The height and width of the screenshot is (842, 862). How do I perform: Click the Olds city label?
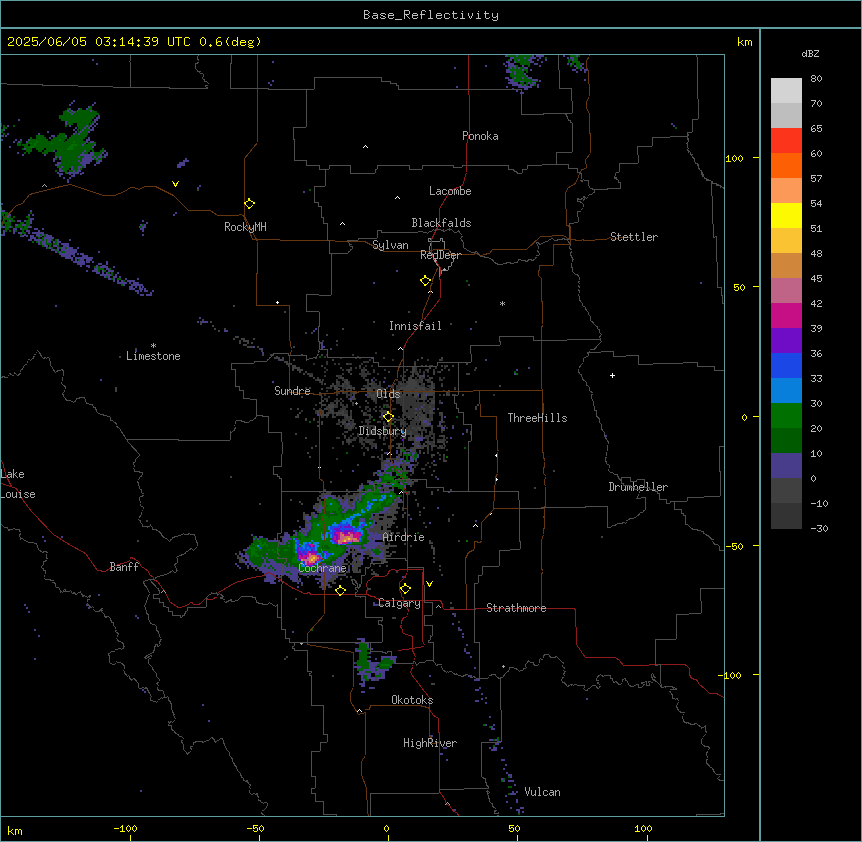pyautogui.click(x=388, y=394)
